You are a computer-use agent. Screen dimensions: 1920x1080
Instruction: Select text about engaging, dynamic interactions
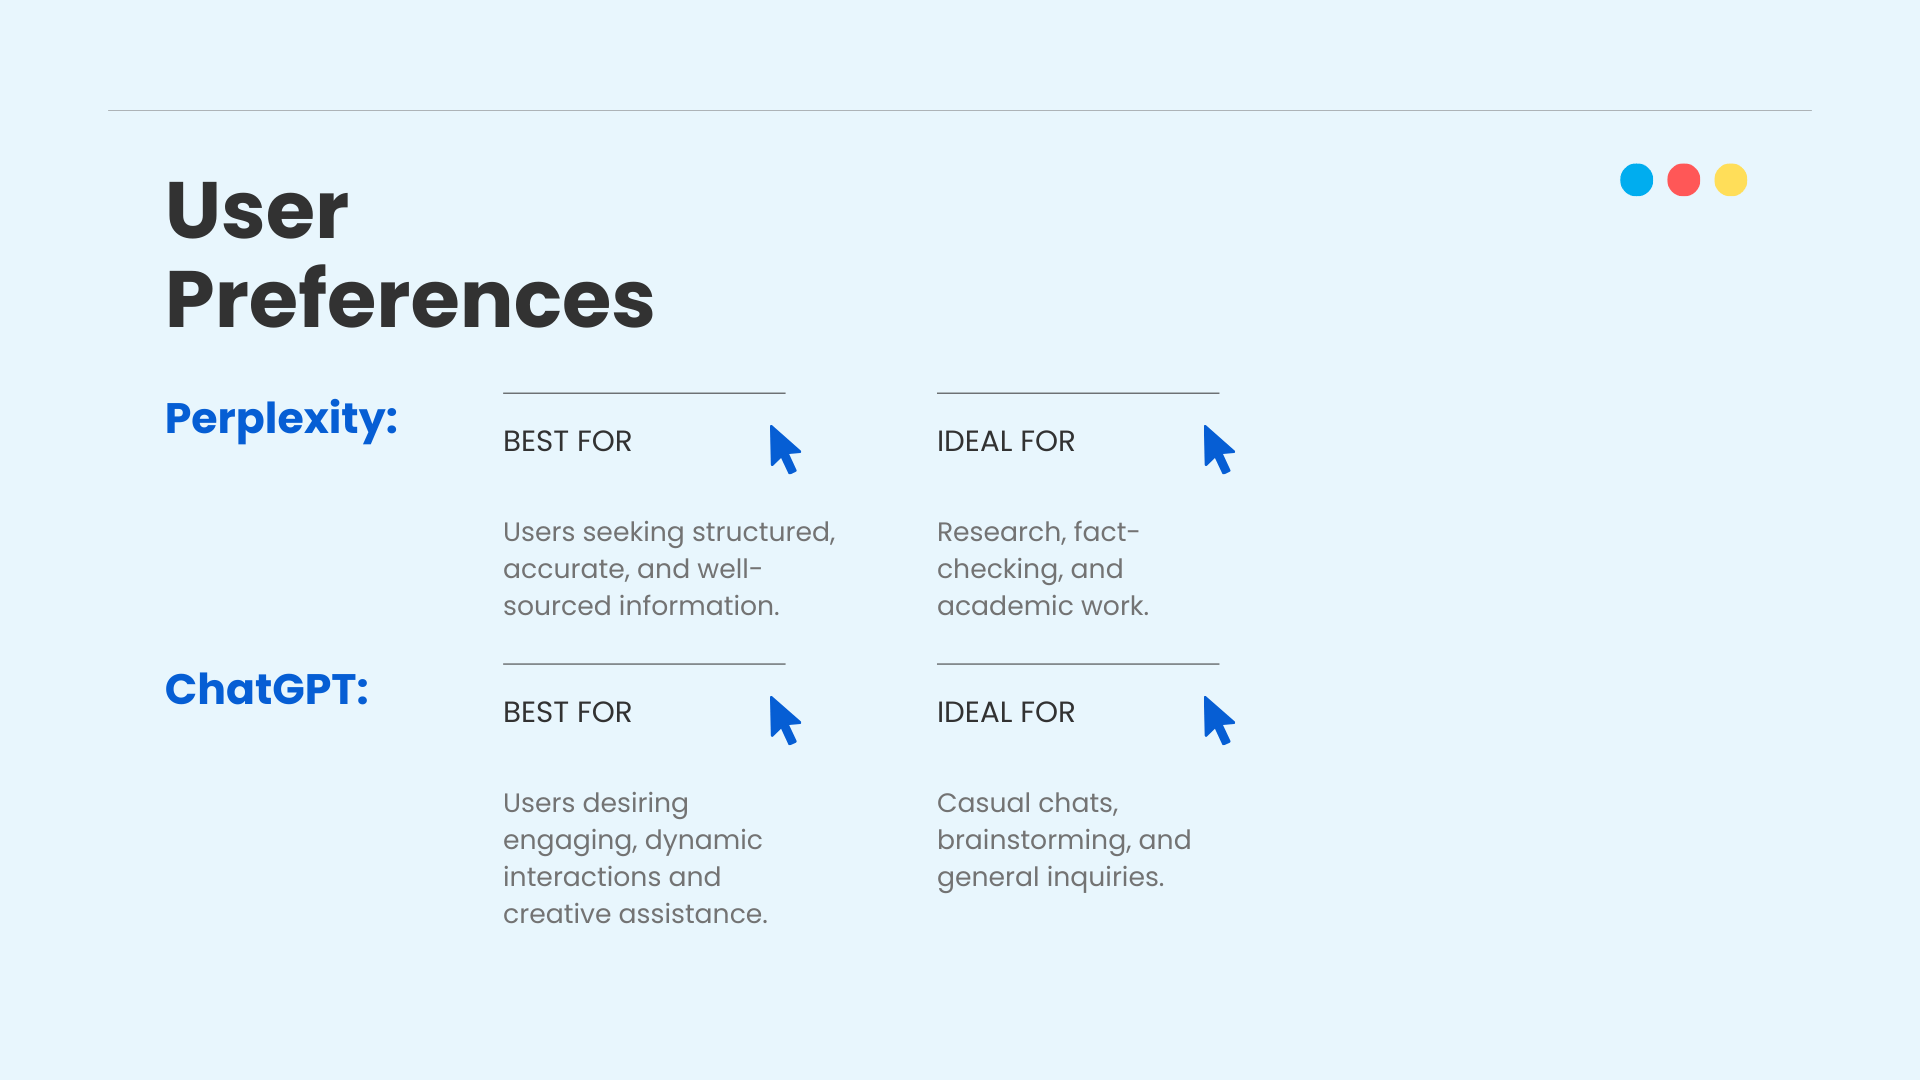[635, 857]
